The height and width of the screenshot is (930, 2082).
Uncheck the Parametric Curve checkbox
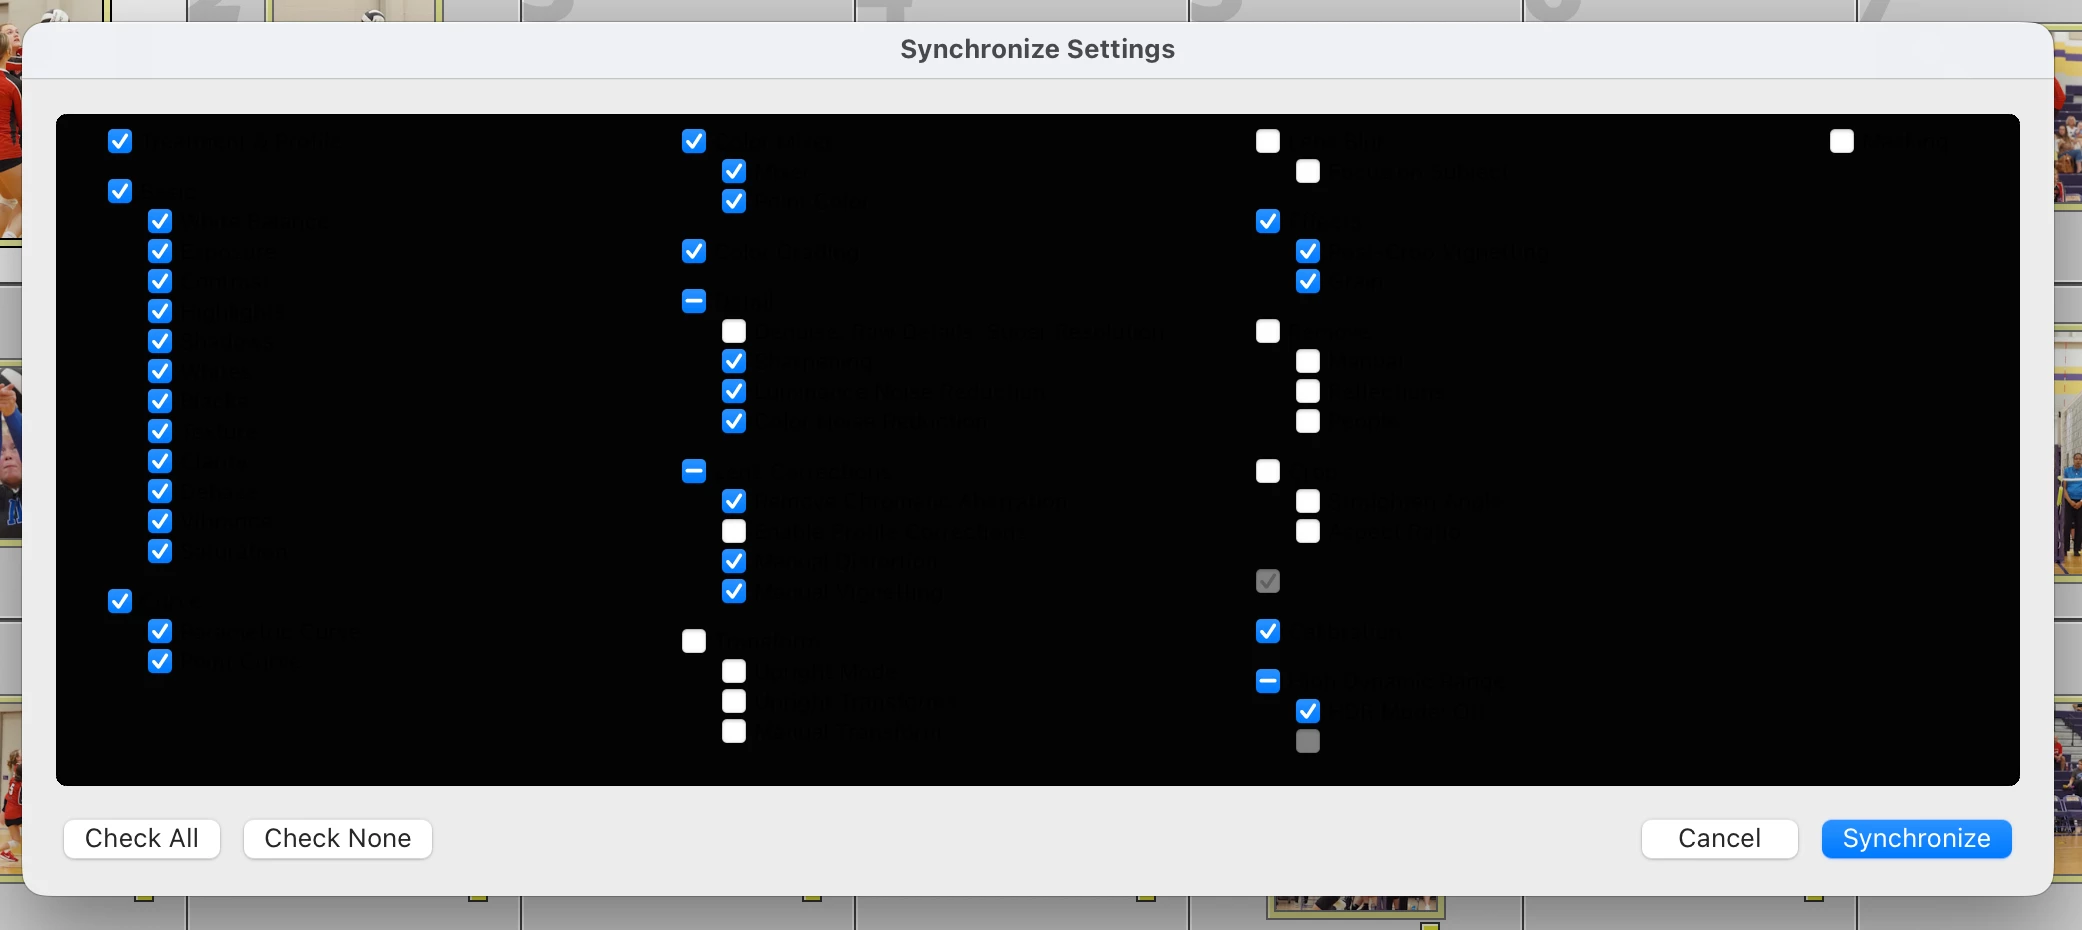click(x=160, y=631)
